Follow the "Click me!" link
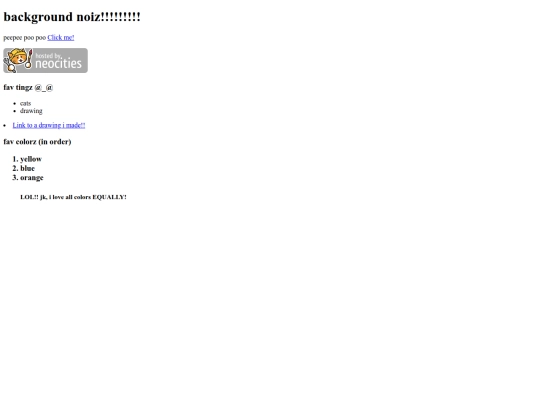This screenshot has width=540, height=405. click(x=61, y=38)
